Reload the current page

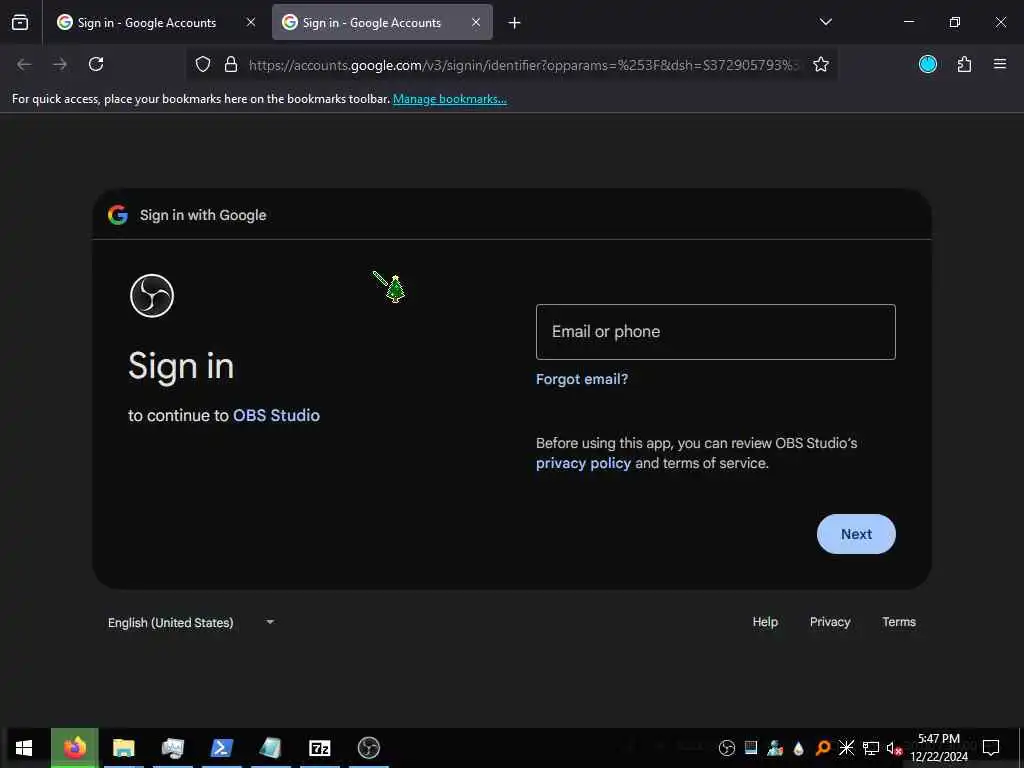pos(96,64)
